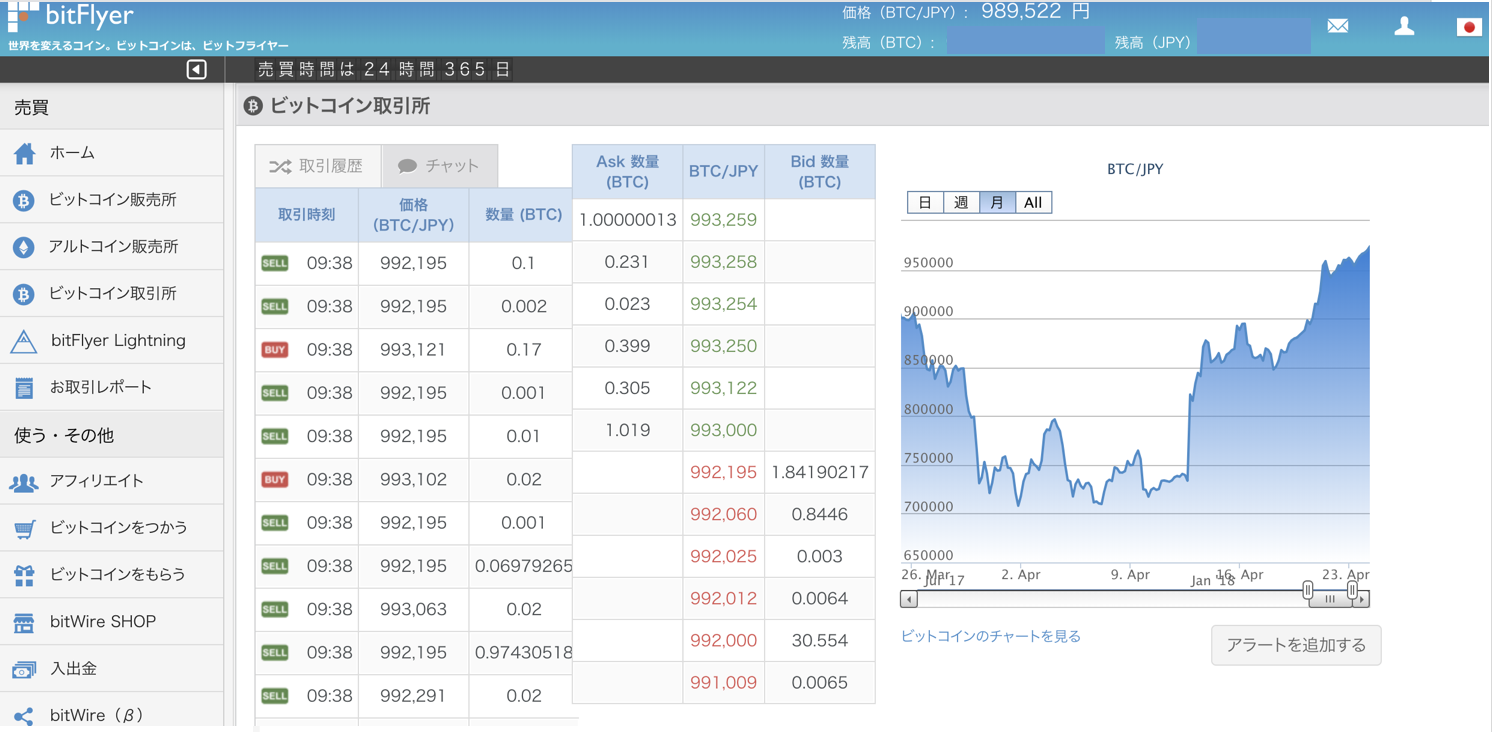Click the bid price 992,025
Viewport: 1492px width, 732px height.
(723, 556)
